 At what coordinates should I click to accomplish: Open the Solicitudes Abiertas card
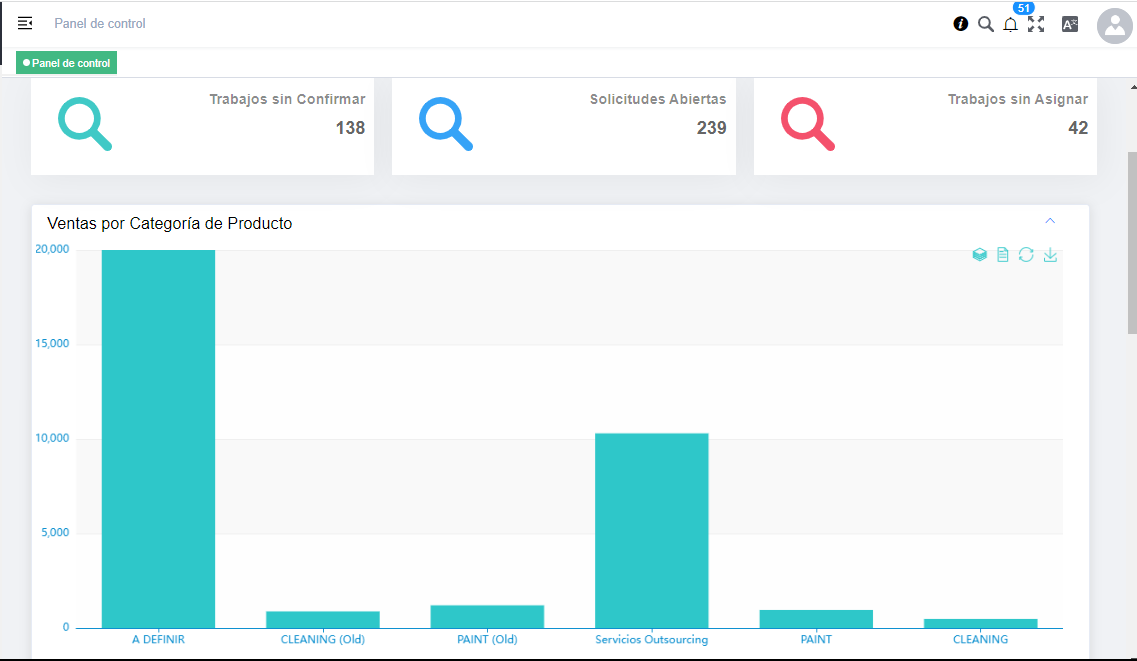click(x=563, y=125)
